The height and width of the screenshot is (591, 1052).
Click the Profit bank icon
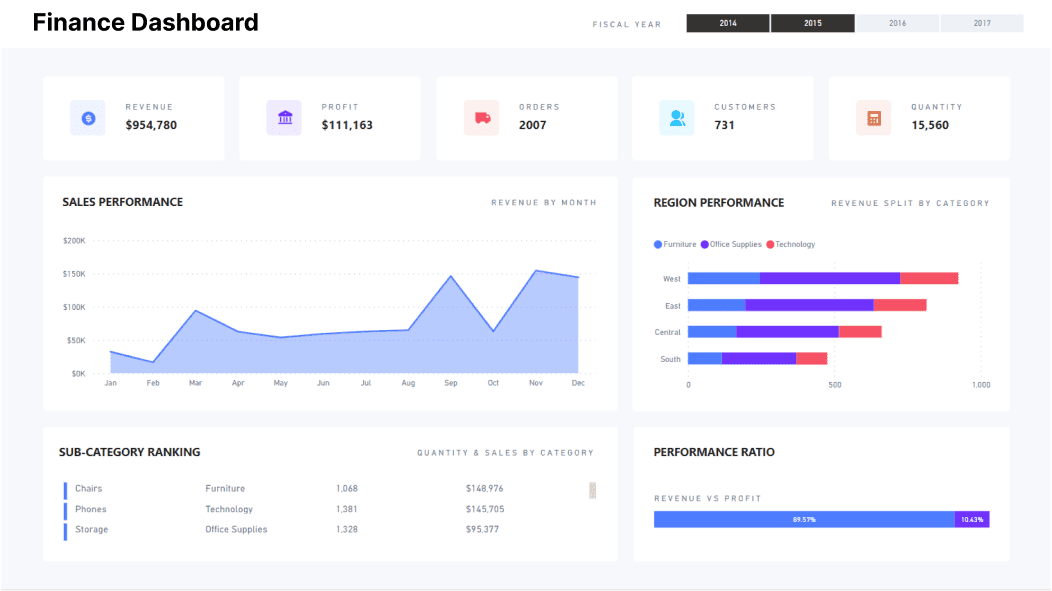click(283, 117)
